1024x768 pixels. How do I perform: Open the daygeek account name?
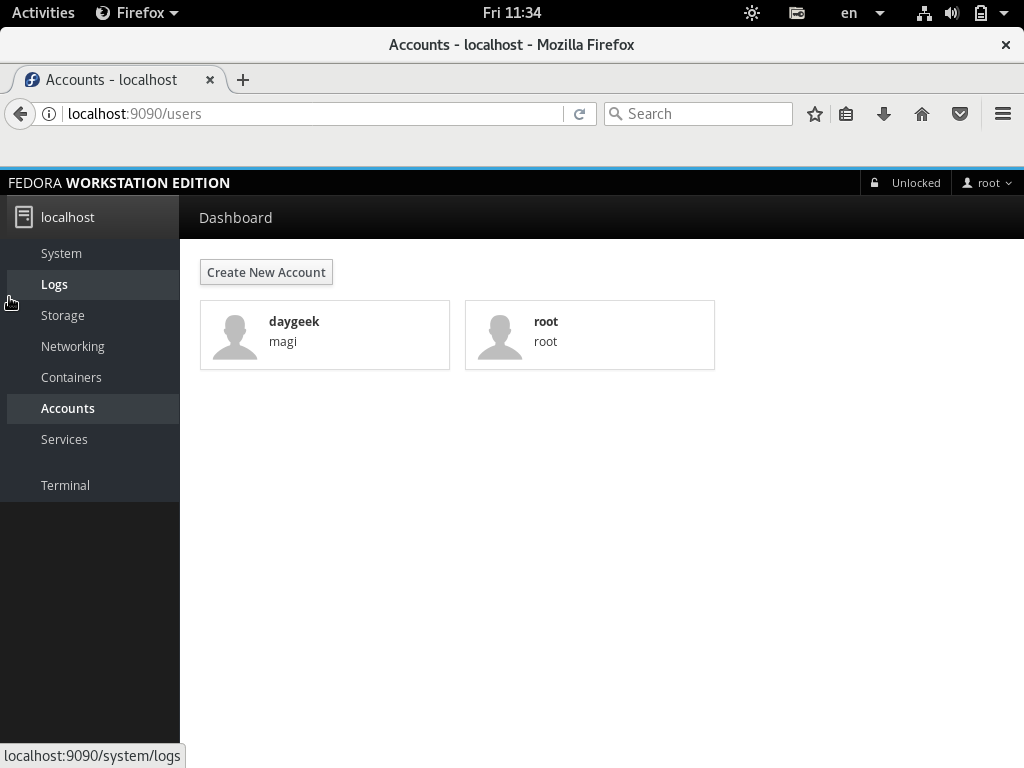294,322
